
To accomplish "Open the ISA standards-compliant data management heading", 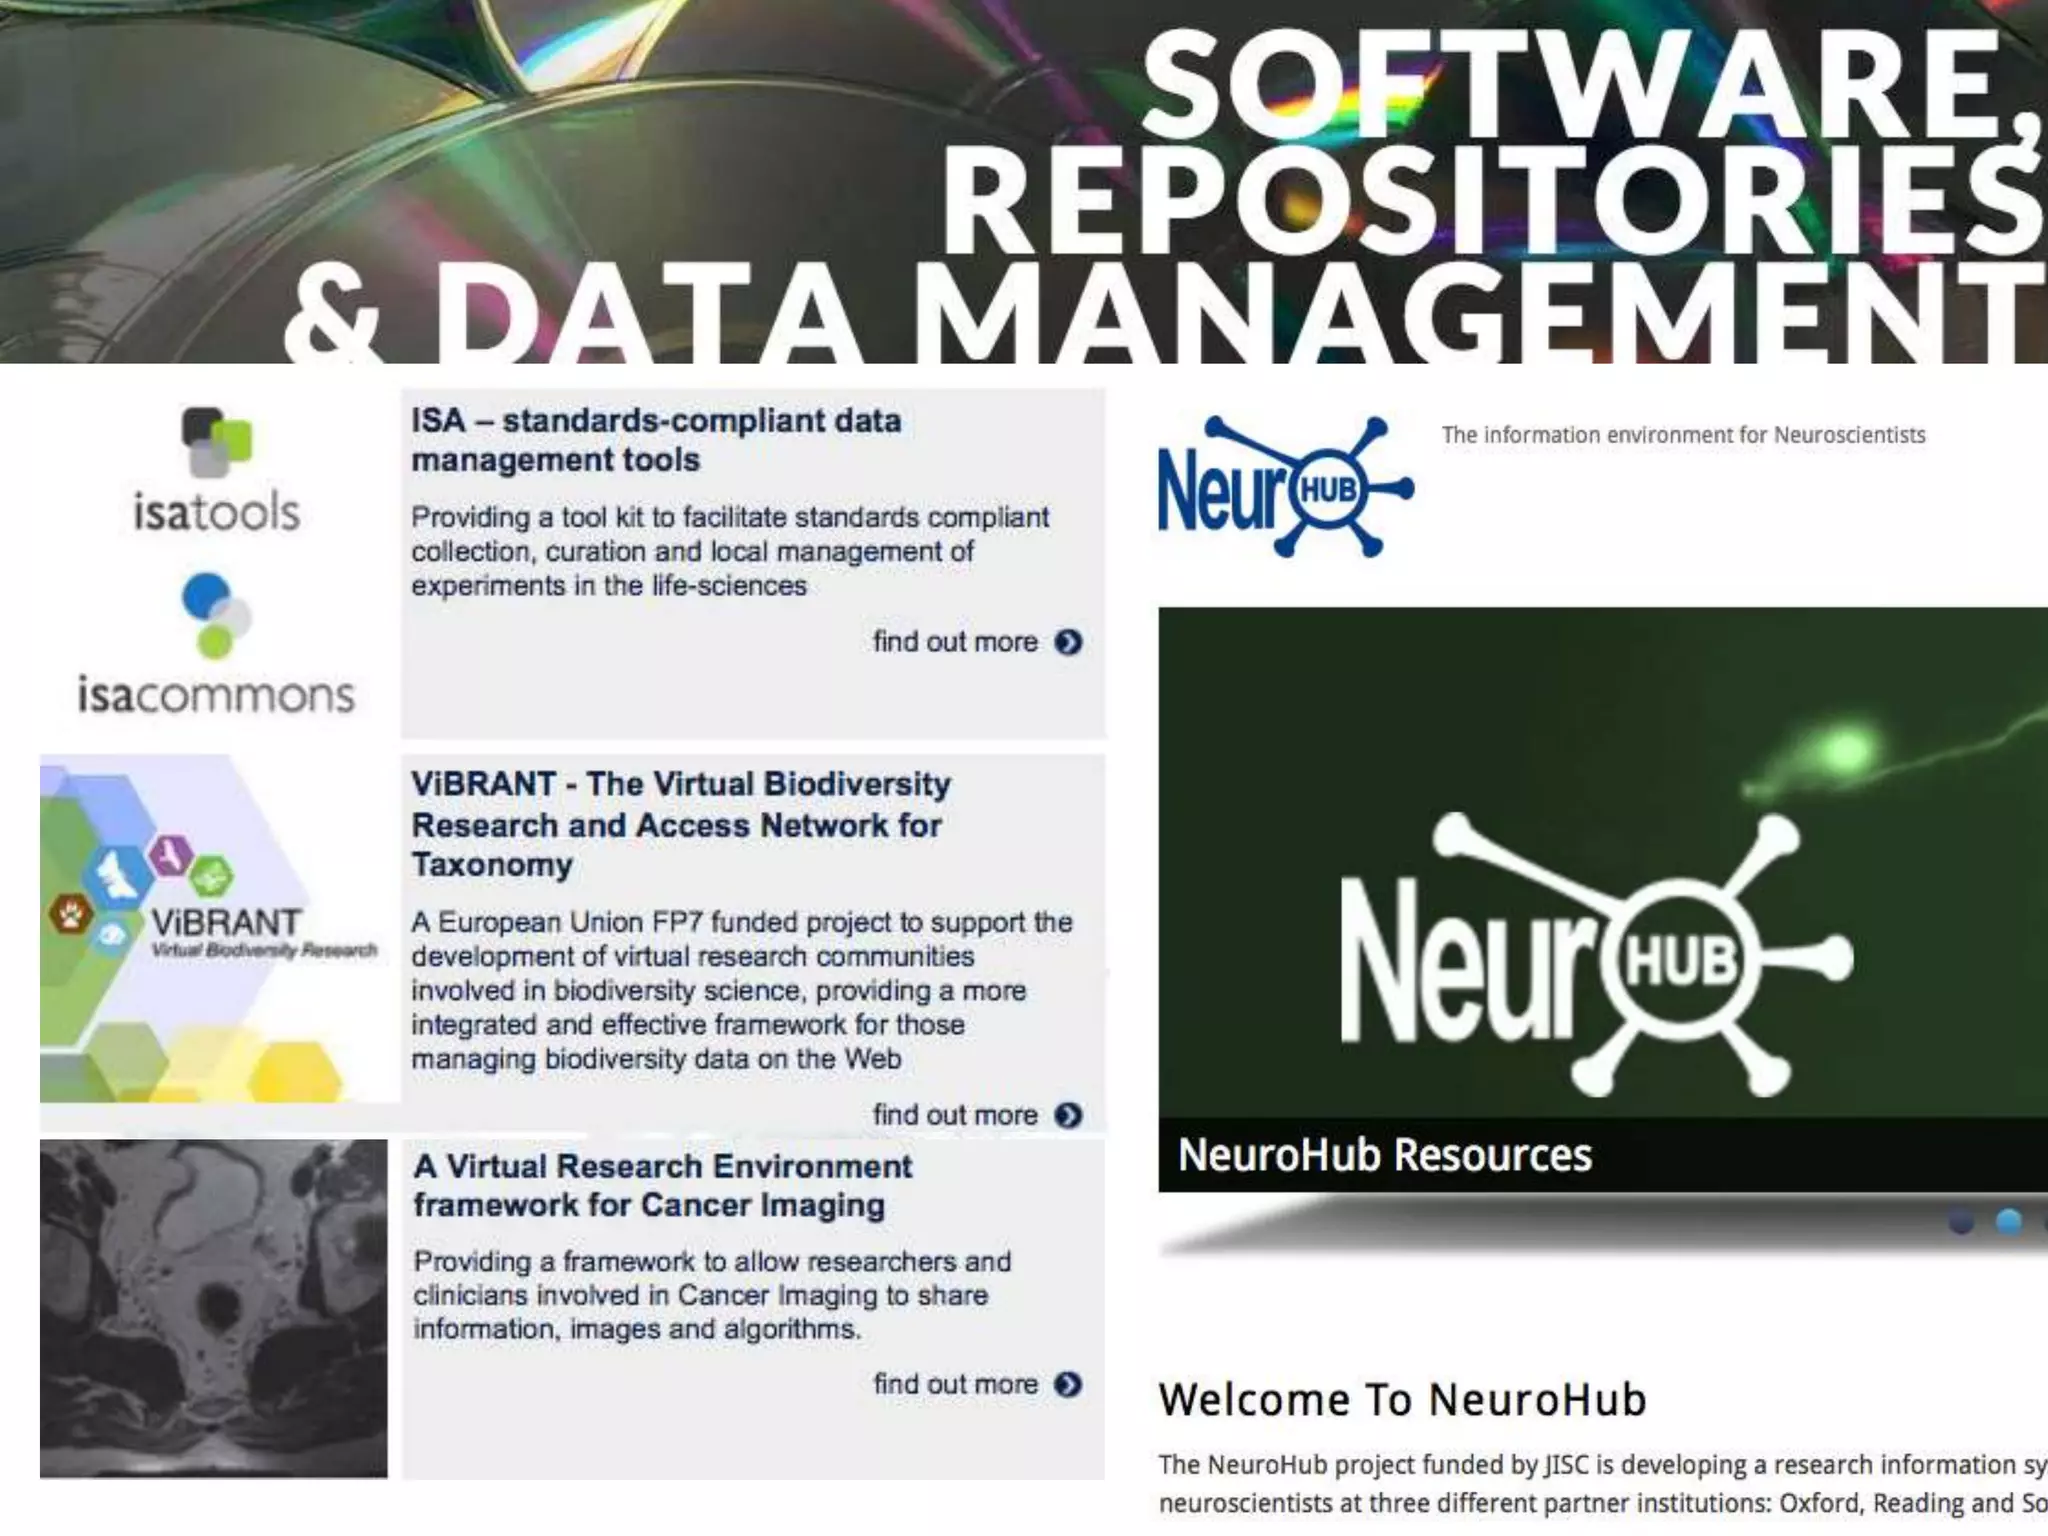I will 656,440.
